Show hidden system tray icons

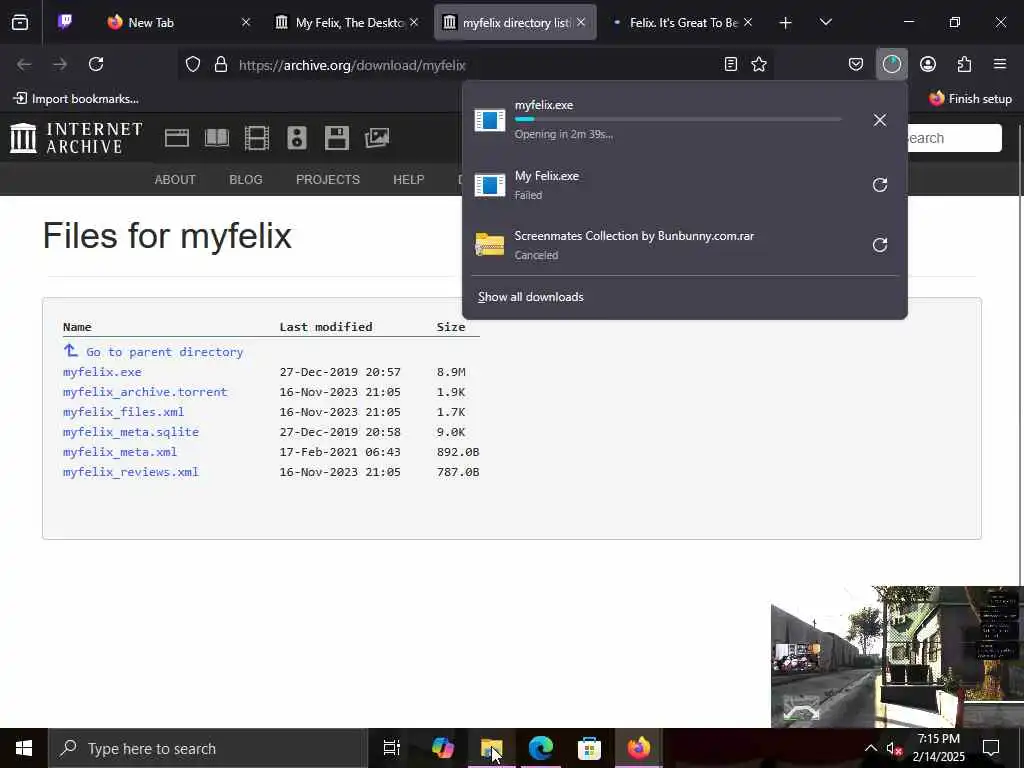coord(871,748)
